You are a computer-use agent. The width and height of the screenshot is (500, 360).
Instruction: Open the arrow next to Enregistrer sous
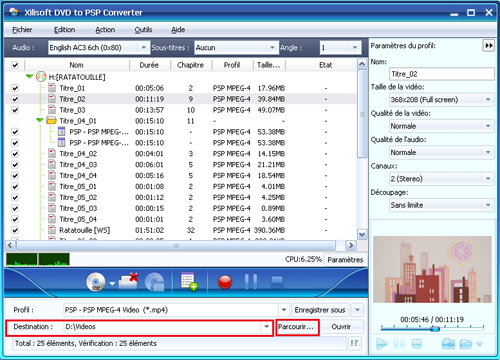coord(357,310)
